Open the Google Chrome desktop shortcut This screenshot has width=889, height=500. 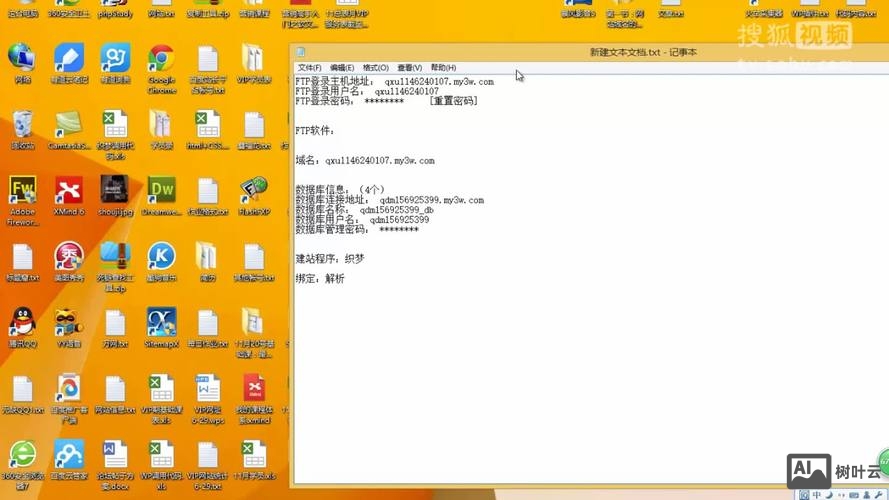click(x=162, y=69)
